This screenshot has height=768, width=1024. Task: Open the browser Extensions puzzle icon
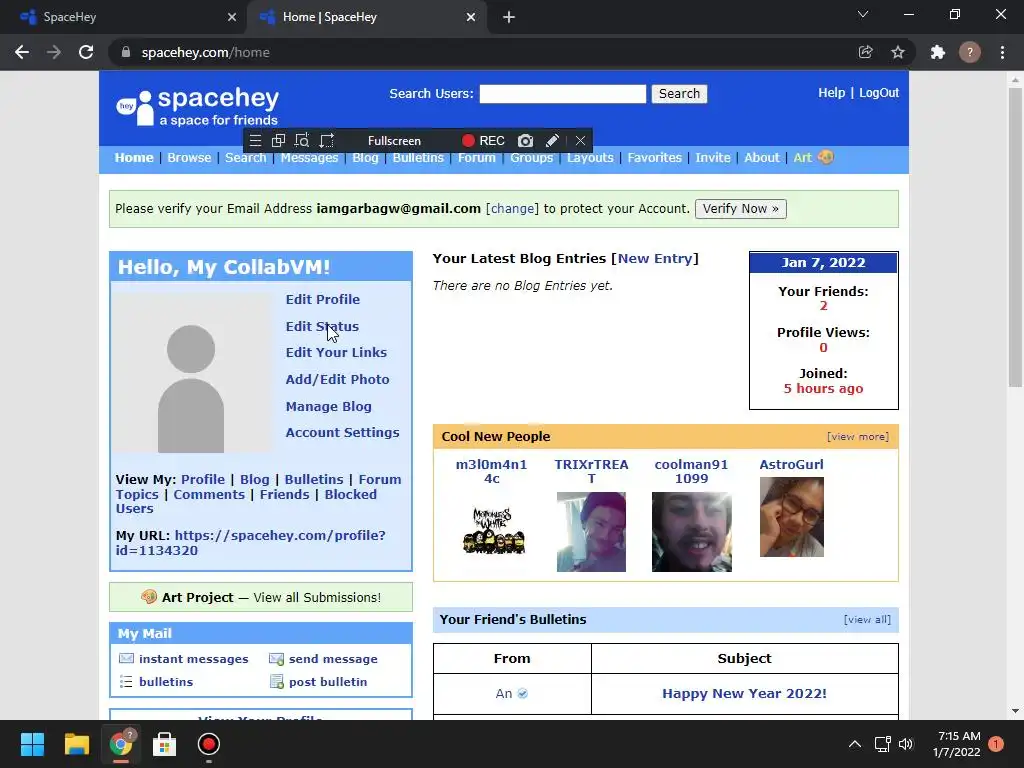point(938,52)
